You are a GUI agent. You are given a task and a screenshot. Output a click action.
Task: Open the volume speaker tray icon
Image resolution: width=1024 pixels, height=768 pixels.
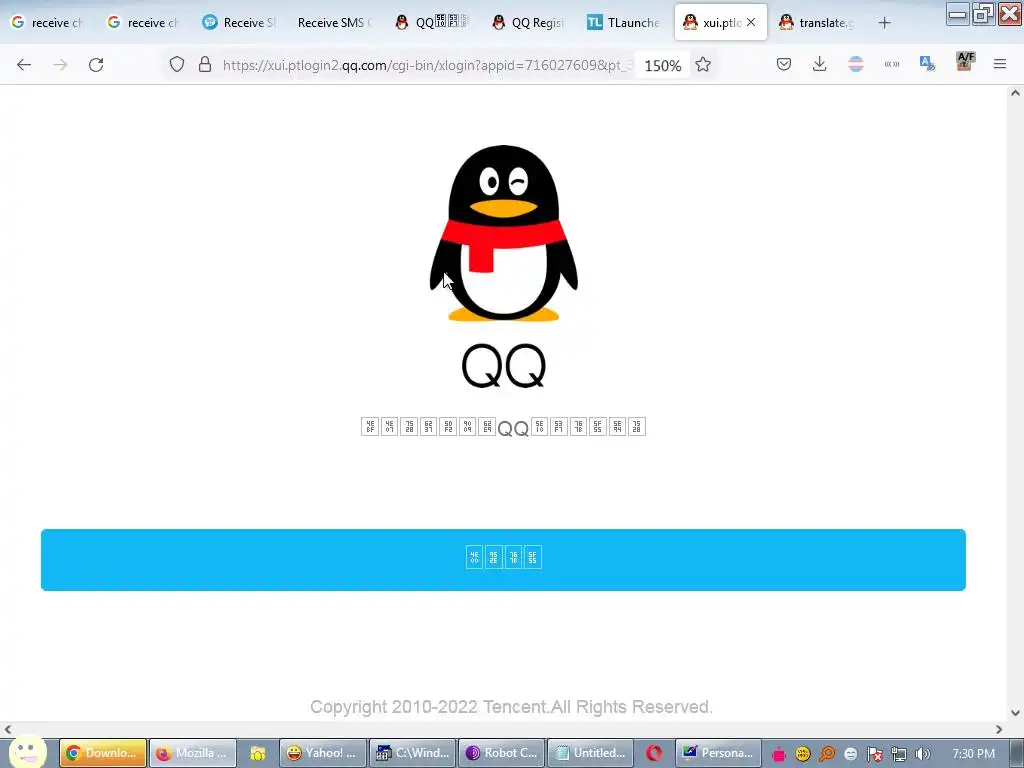pos(923,754)
